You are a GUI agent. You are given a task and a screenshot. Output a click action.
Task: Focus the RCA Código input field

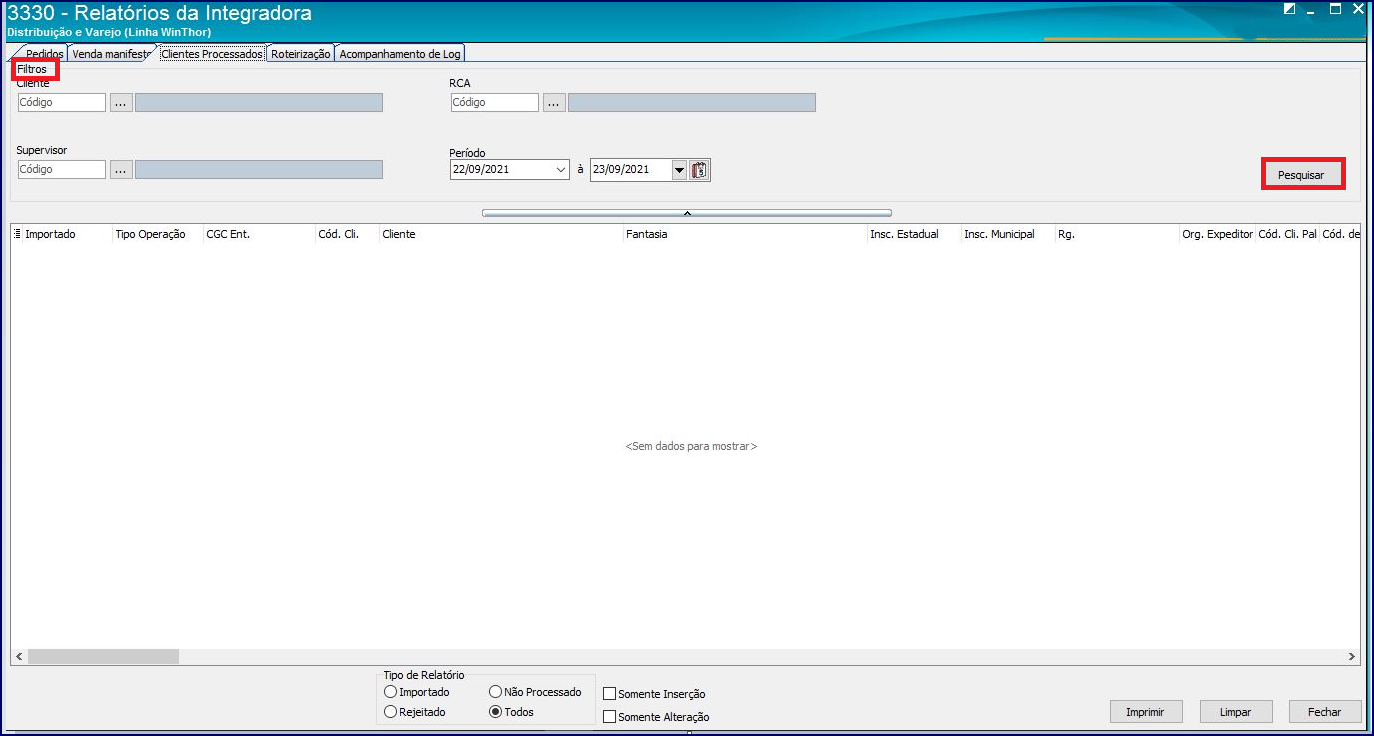494,102
